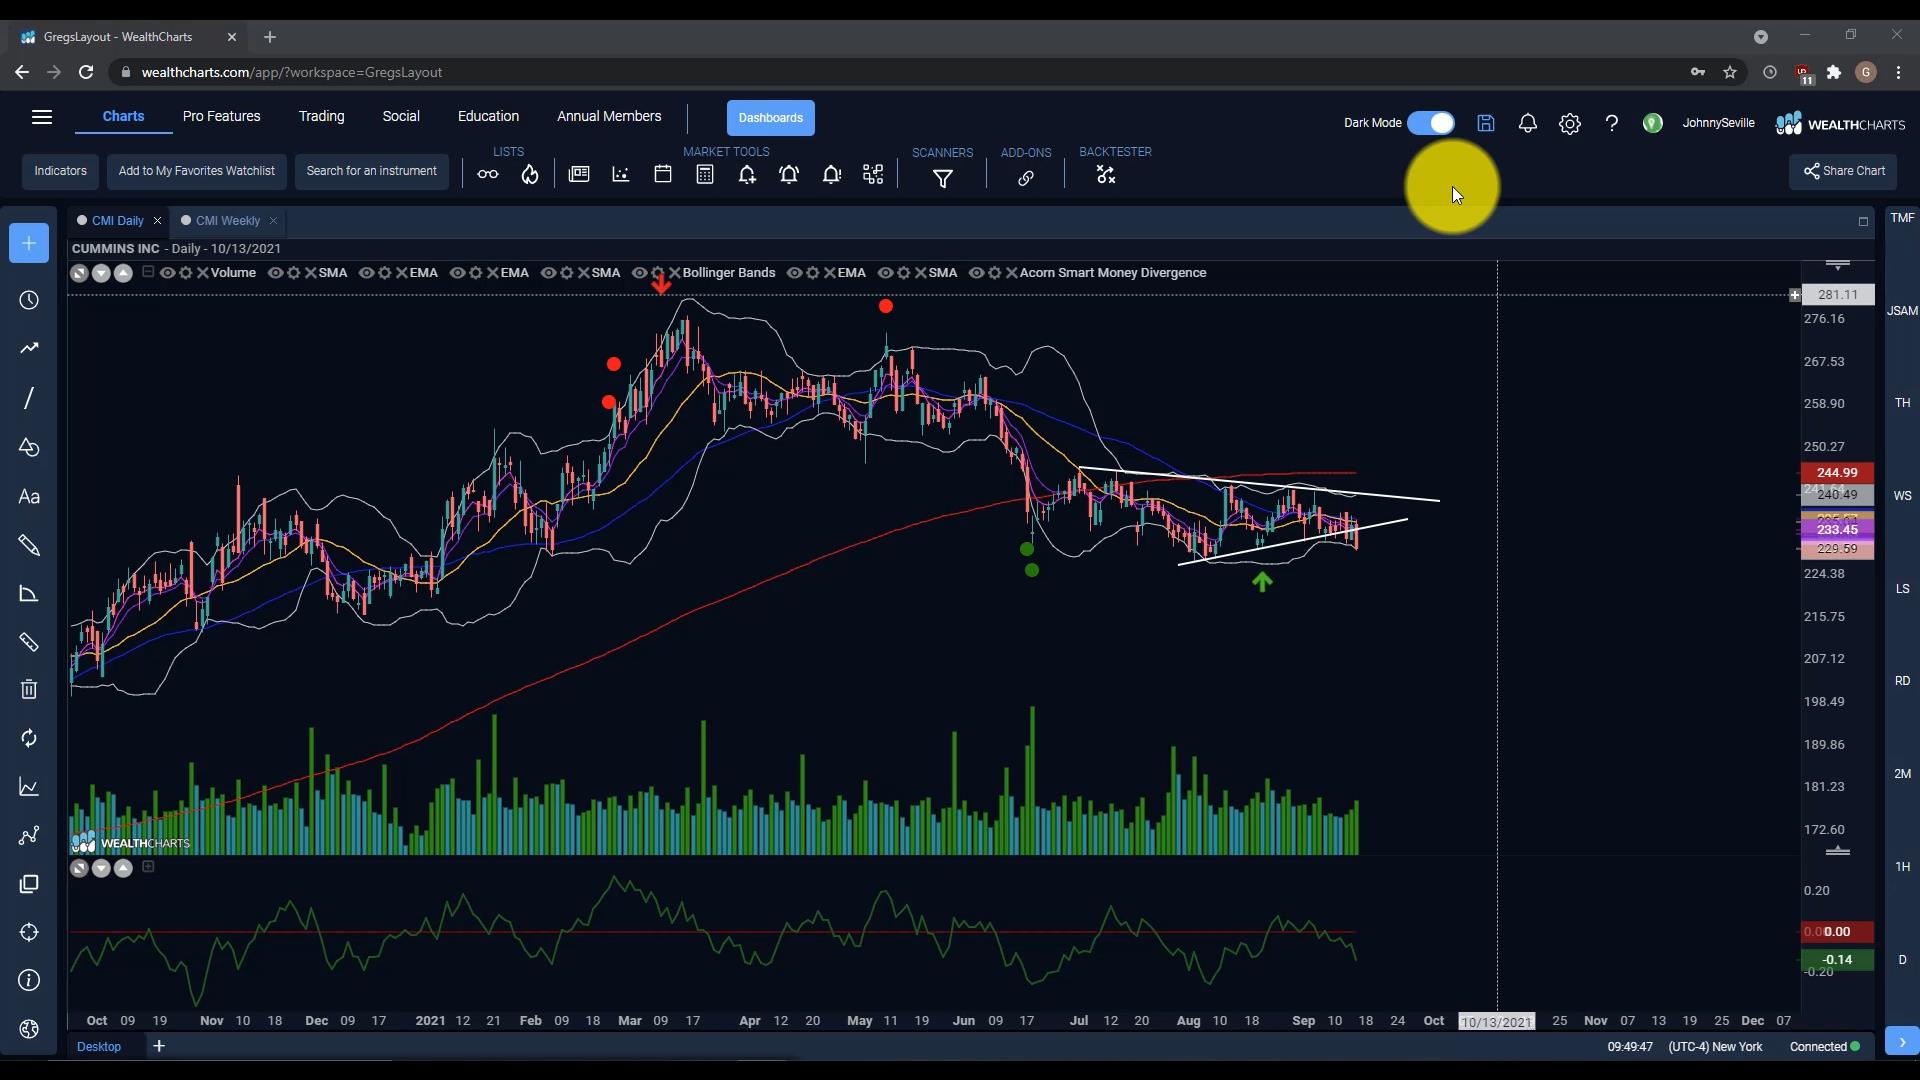Click the copy layers icon in sidebar

click(29, 884)
